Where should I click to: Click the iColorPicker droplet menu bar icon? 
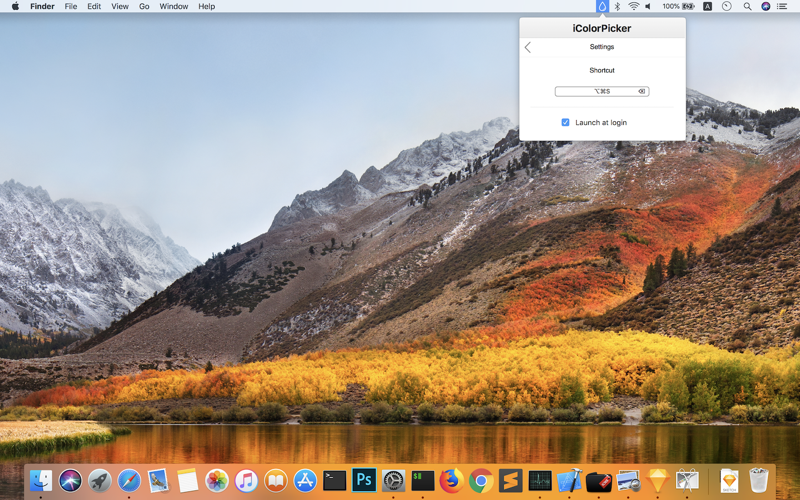pos(602,6)
